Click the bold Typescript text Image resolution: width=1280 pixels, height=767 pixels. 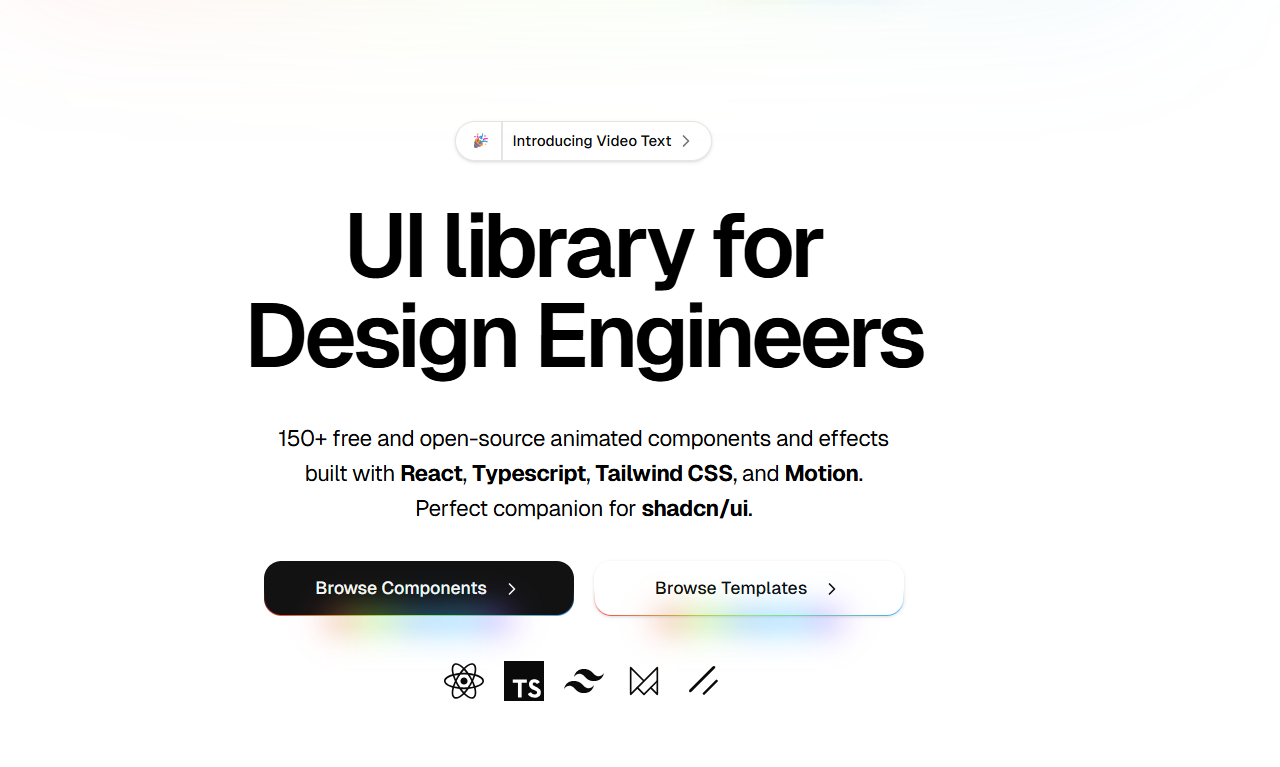(529, 474)
